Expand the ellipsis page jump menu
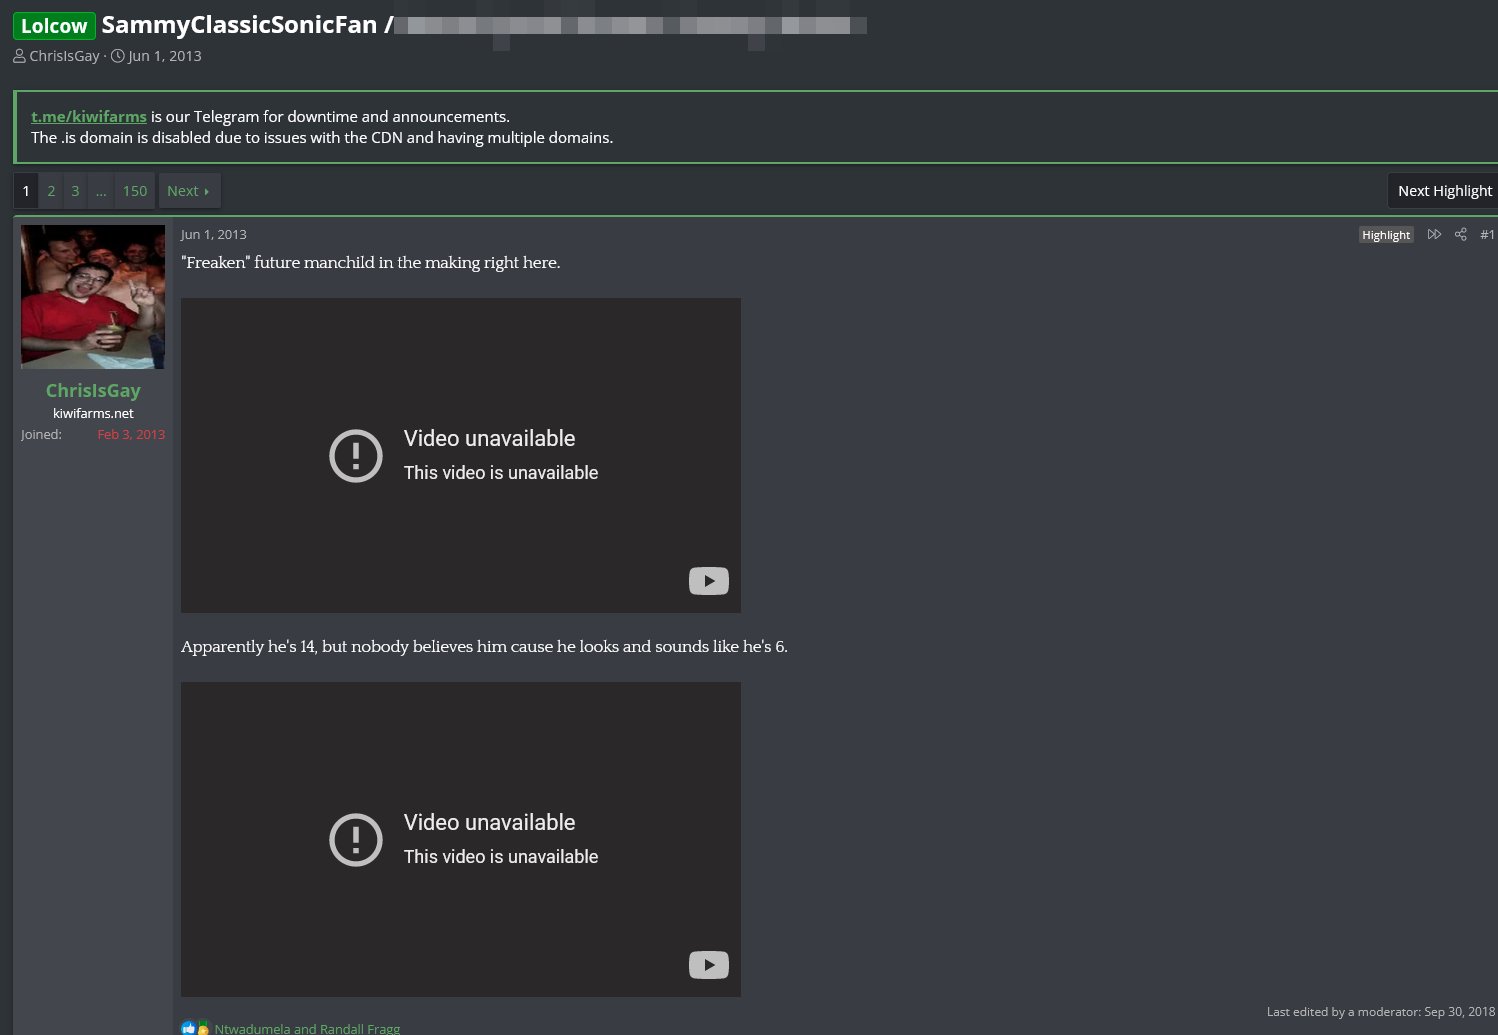Viewport: 1498px width, 1035px height. (101, 191)
